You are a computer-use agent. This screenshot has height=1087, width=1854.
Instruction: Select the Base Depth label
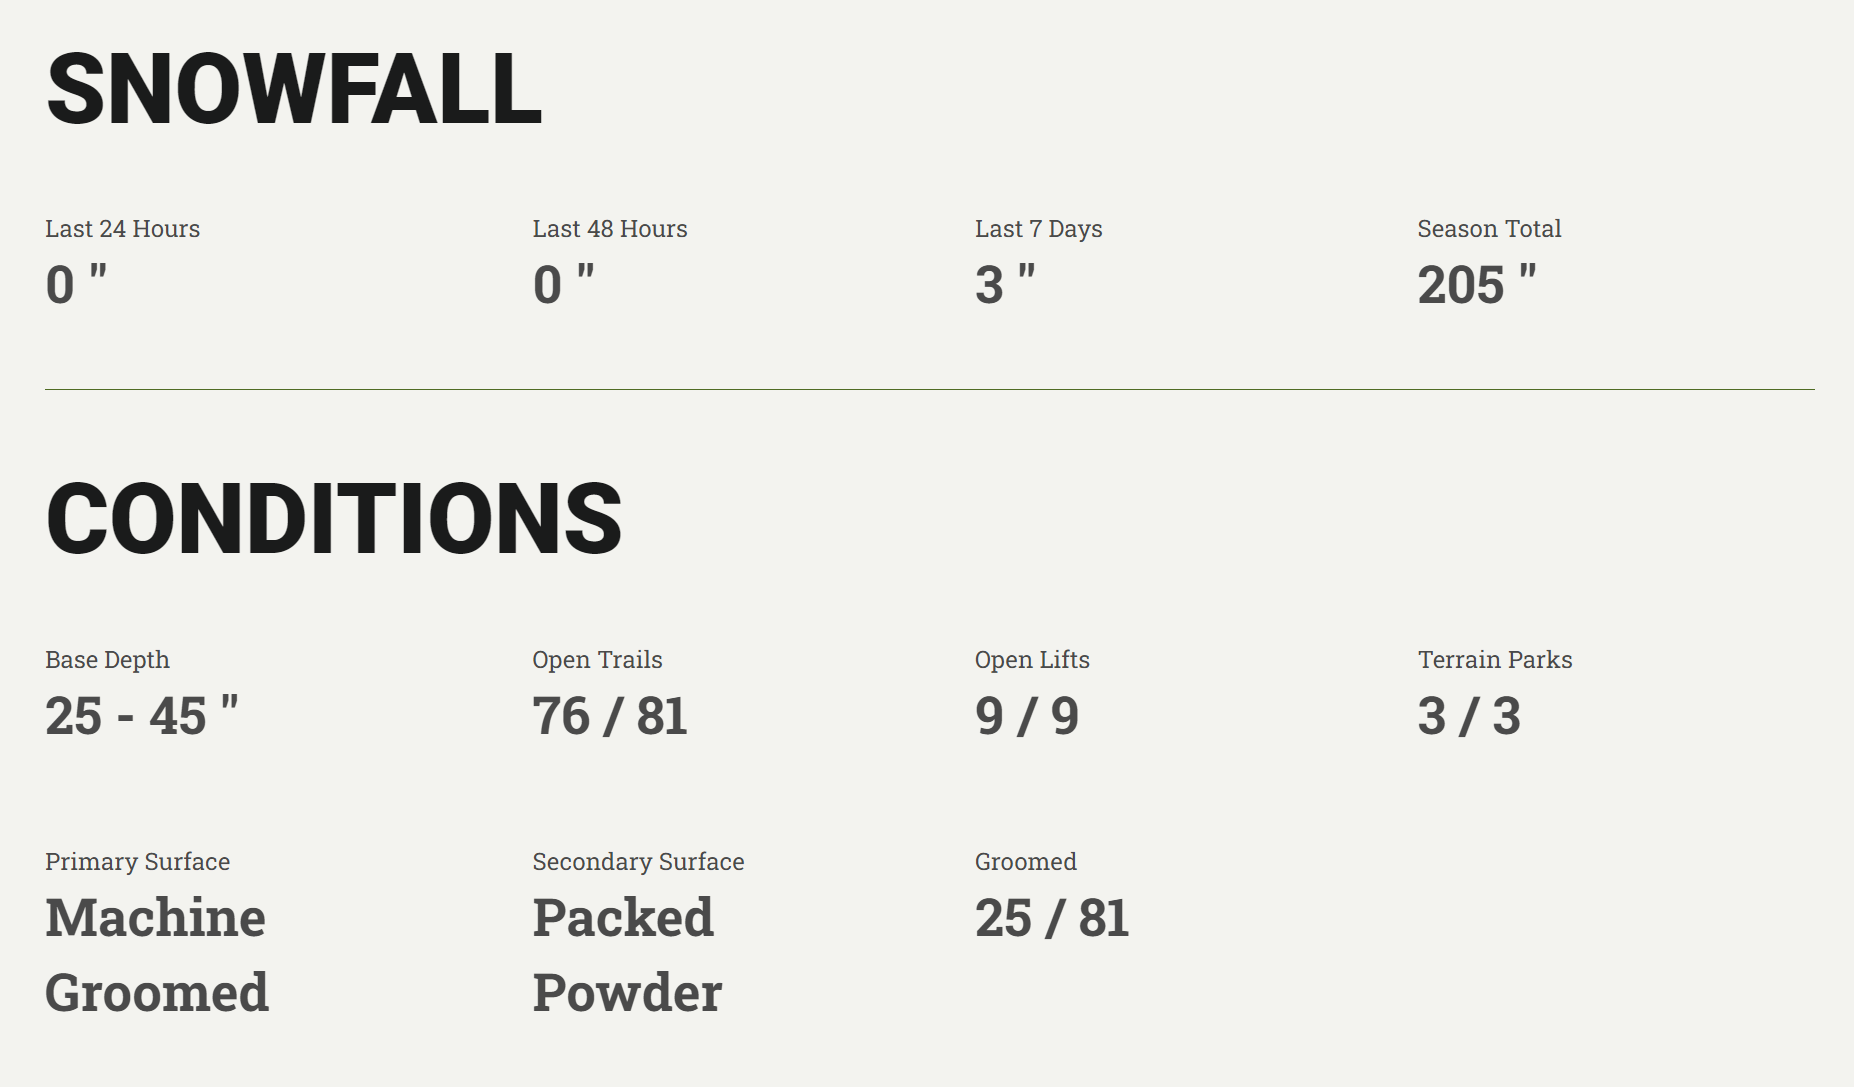107,660
